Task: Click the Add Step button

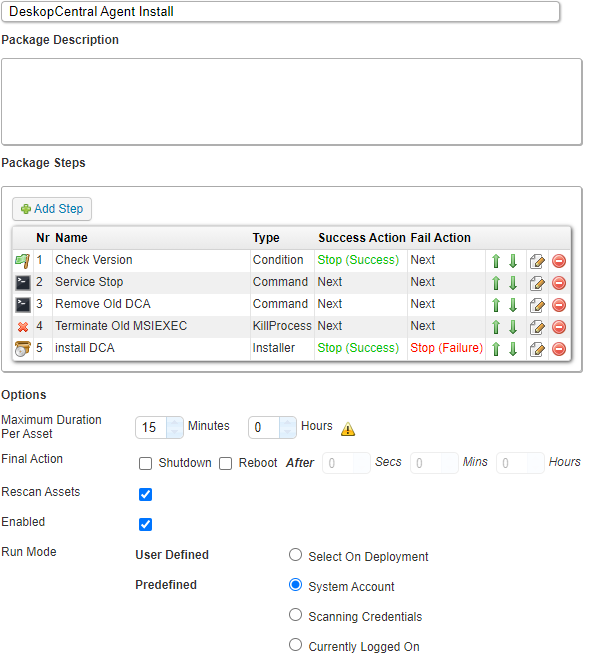Action: tap(52, 209)
